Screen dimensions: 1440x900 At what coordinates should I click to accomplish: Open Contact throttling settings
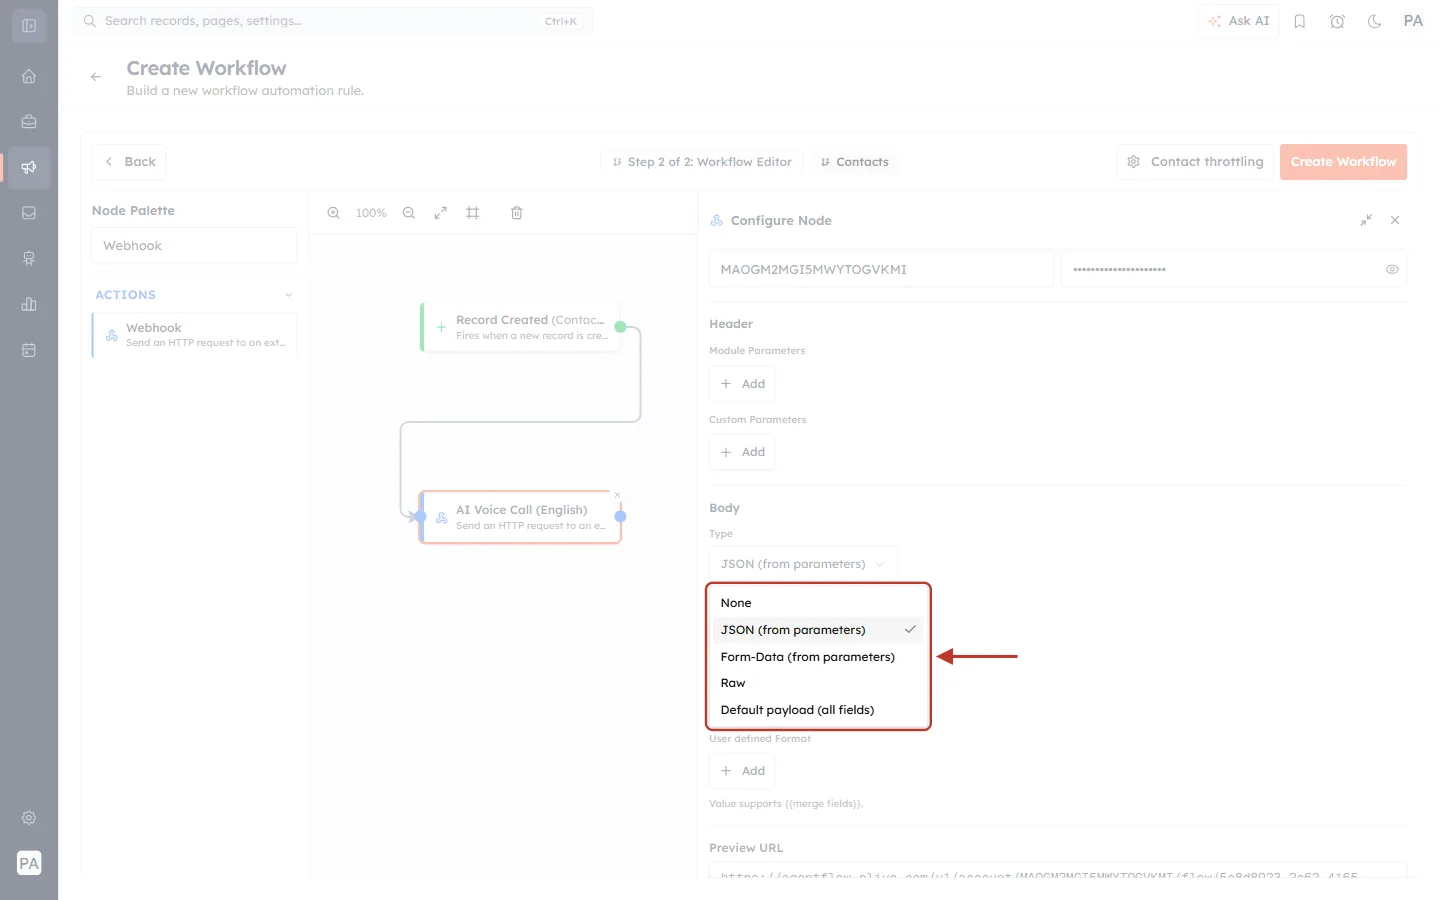[x=1195, y=162]
